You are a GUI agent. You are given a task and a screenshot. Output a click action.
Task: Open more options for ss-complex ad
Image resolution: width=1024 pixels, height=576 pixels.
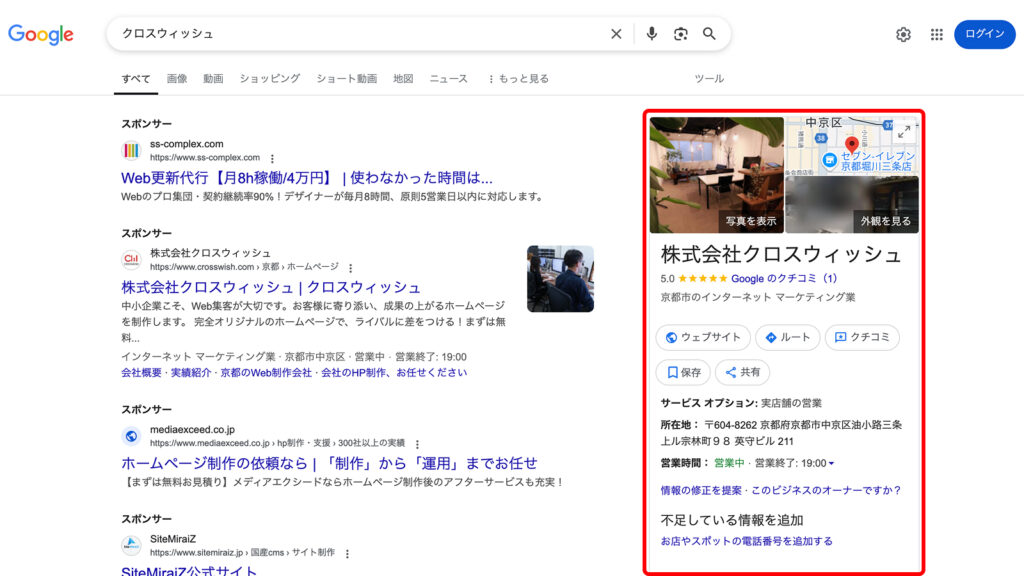pyautogui.click(x=272, y=158)
